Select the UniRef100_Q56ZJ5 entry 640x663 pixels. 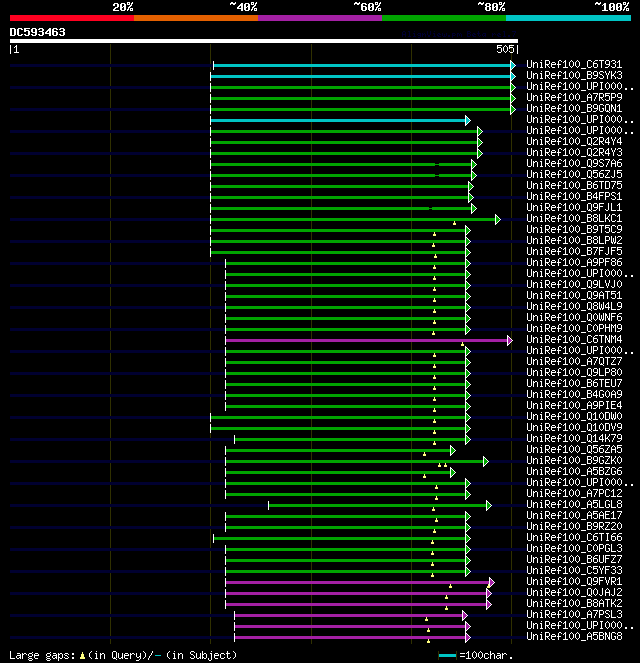point(574,174)
